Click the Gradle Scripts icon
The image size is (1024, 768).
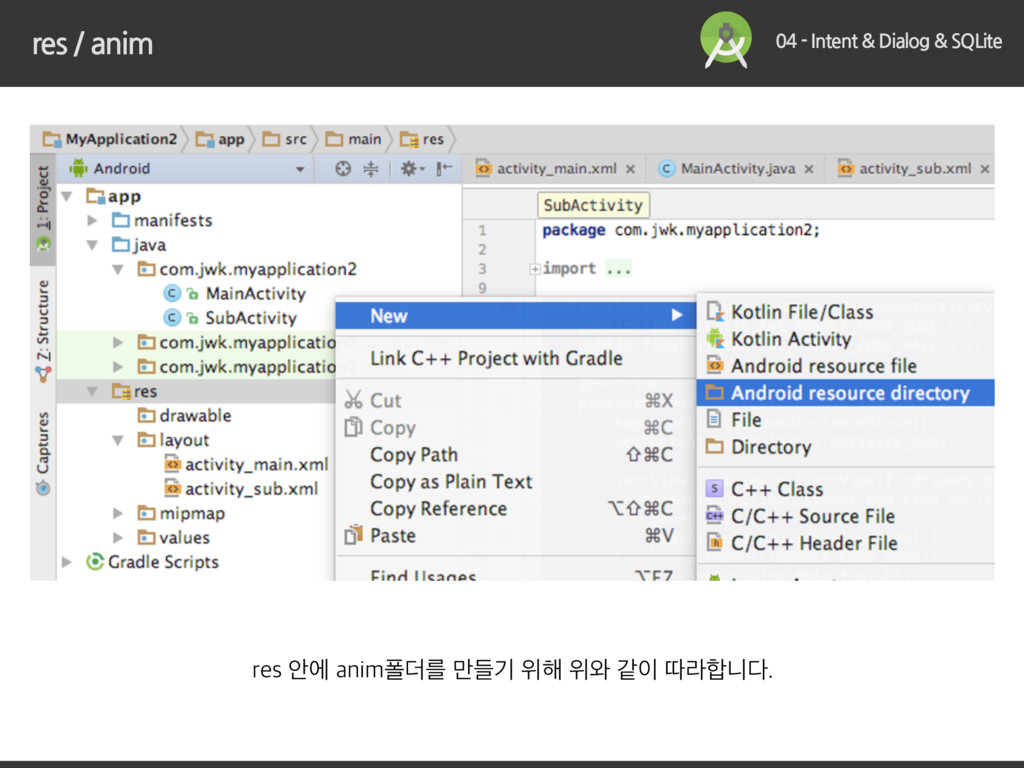coord(95,562)
